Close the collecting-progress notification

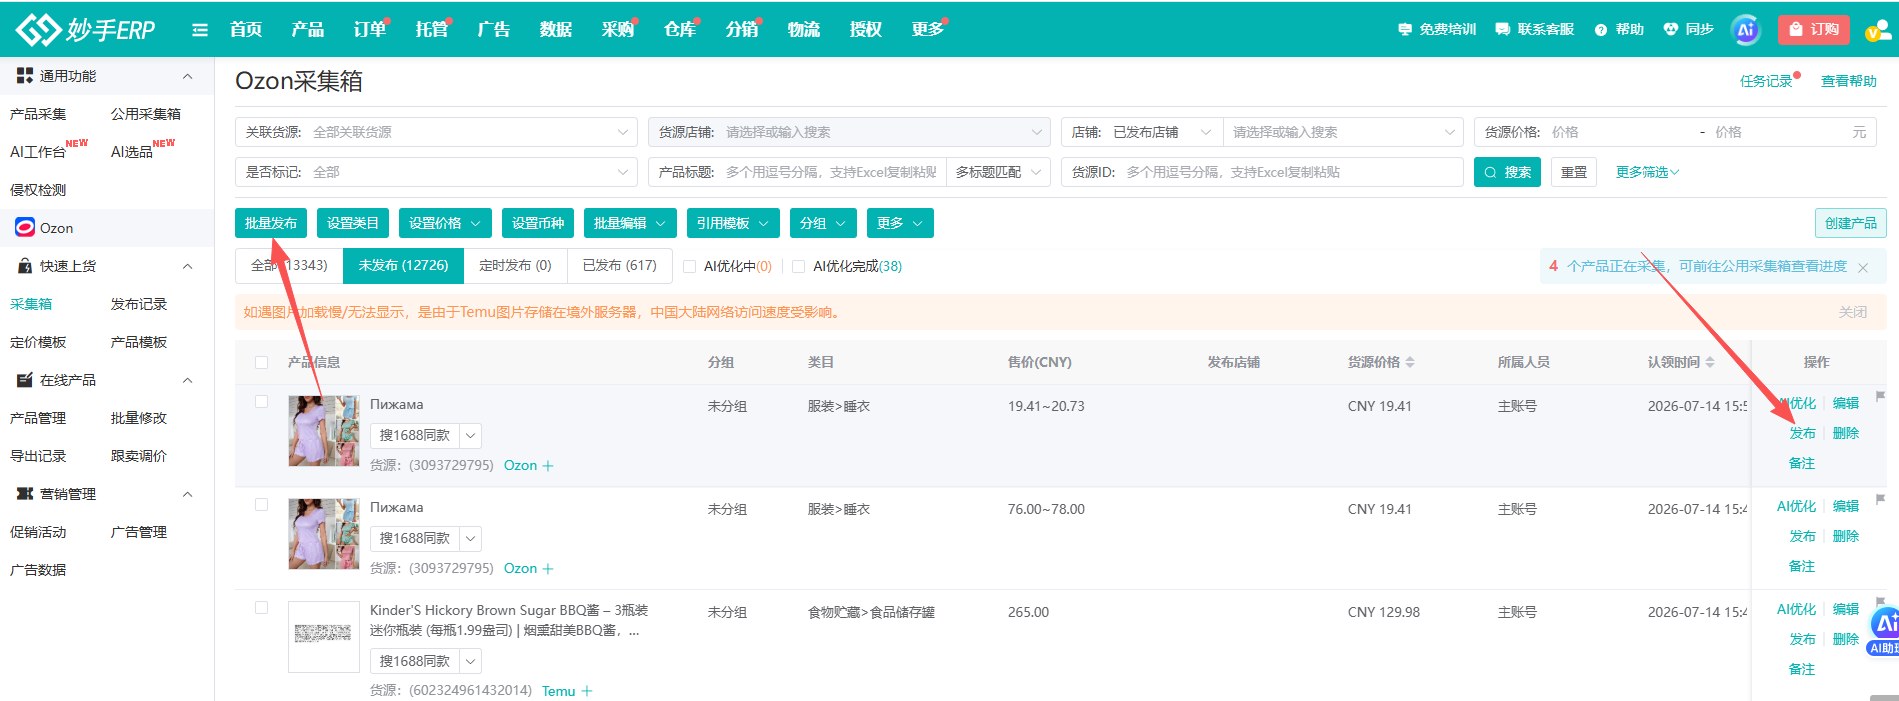[1863, 267]
